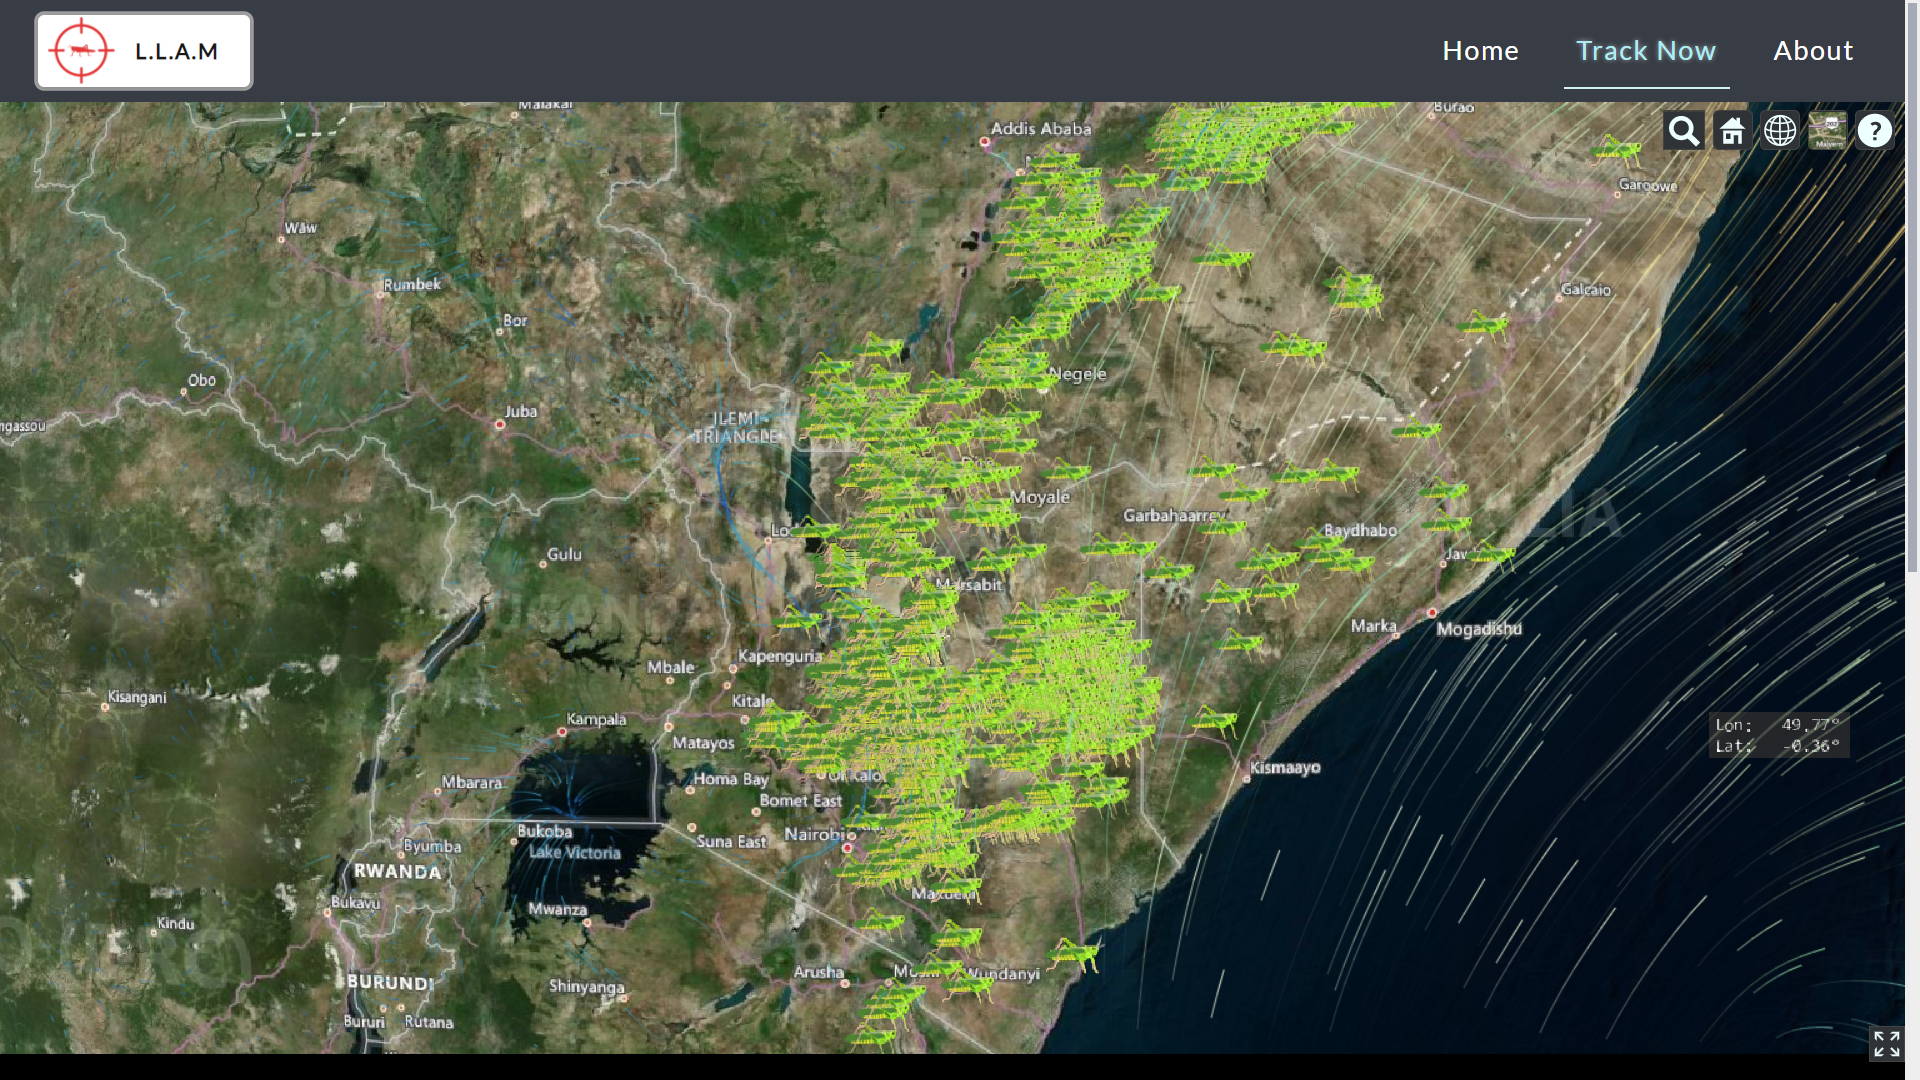
Task: Reset map to home view
Action: click(1732, 130)
